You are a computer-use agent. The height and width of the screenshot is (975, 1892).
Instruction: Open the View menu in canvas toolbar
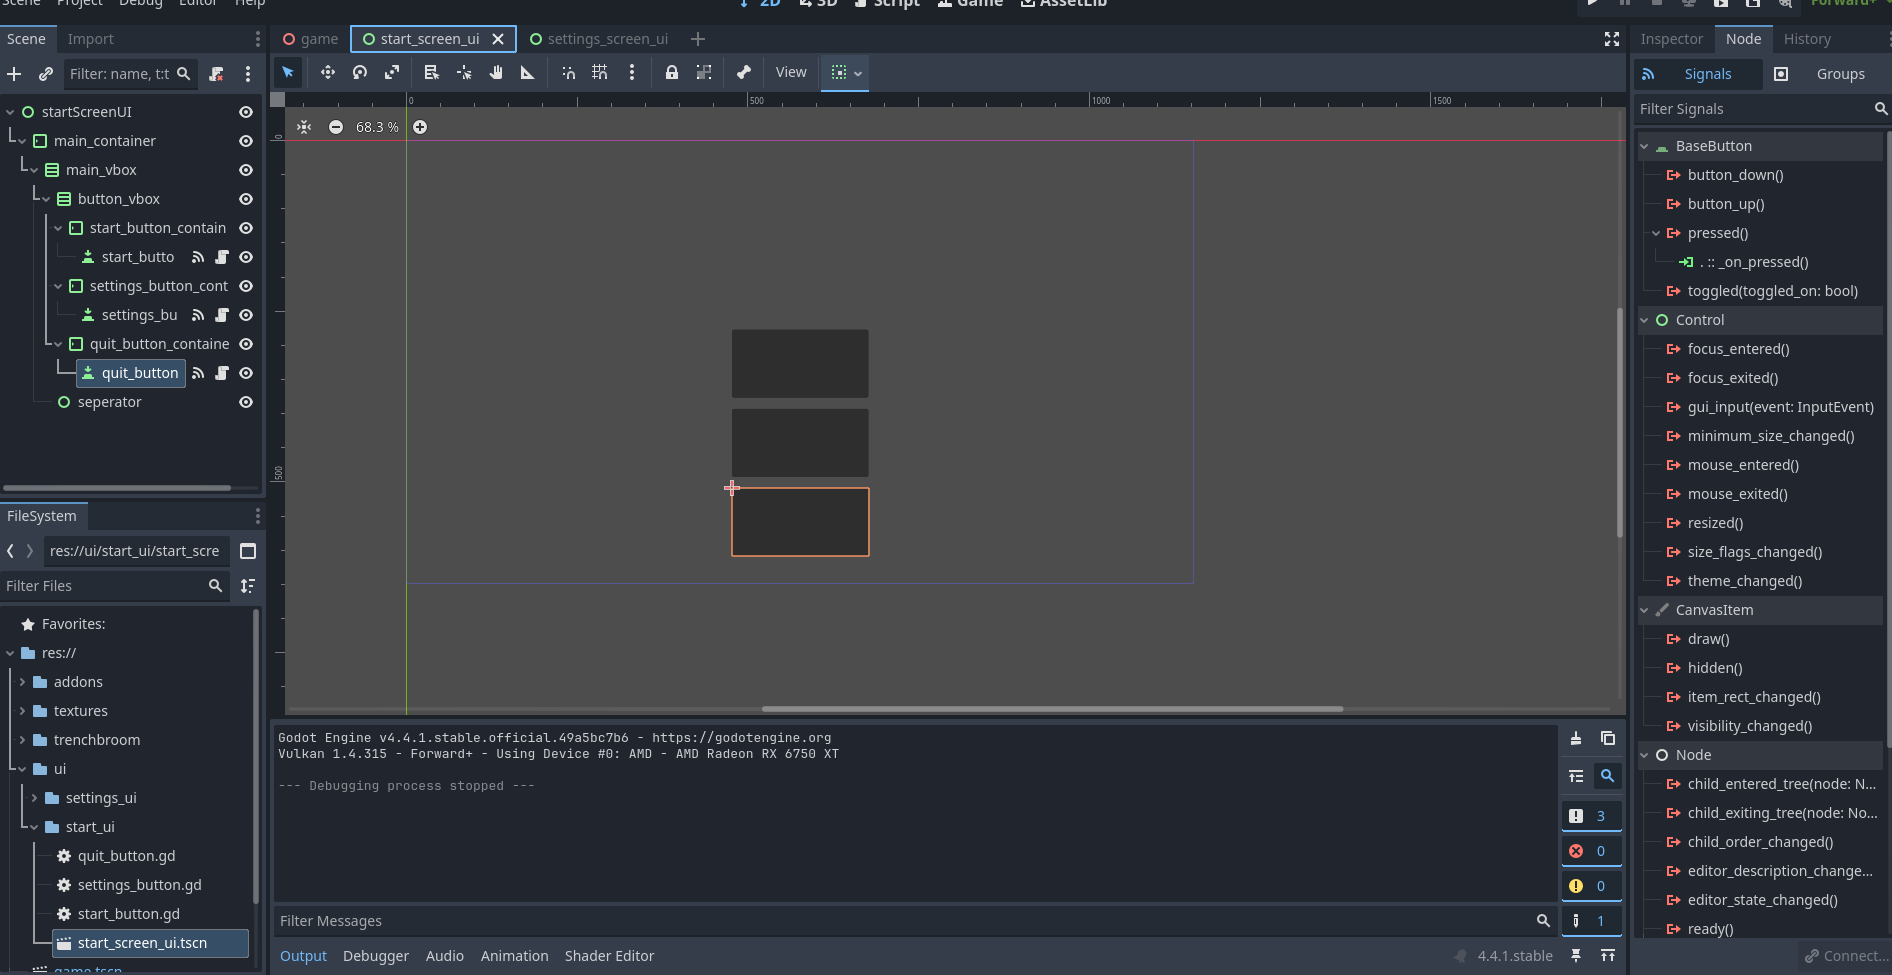[x=790, y=72]
